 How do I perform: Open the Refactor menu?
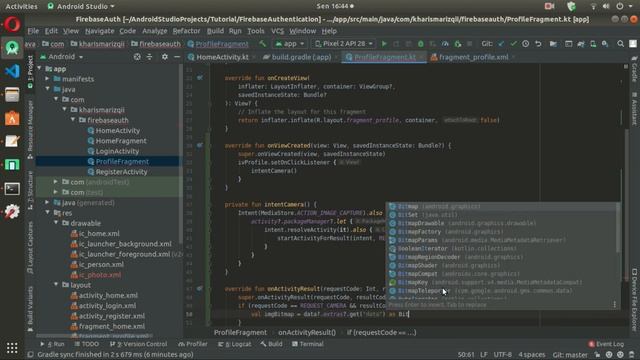tap(186, 31)
